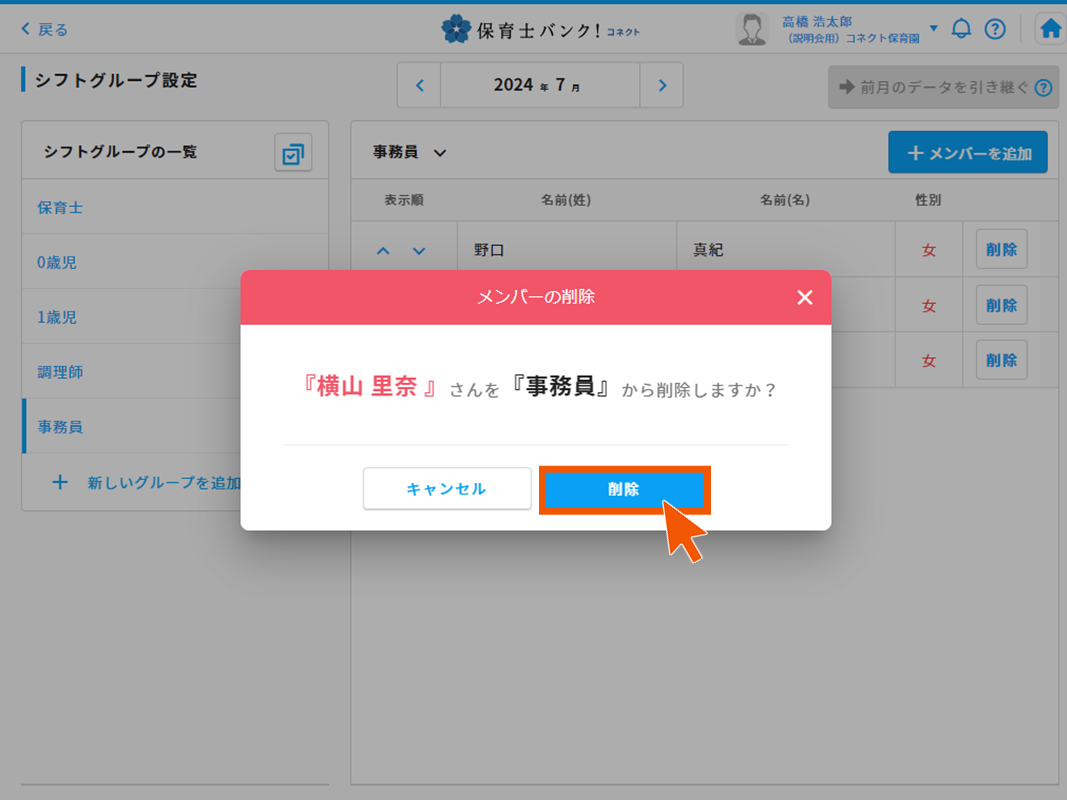Add a member via メンバーを追加
This screenshot has width=1067, height=800.
coord(967,151)
